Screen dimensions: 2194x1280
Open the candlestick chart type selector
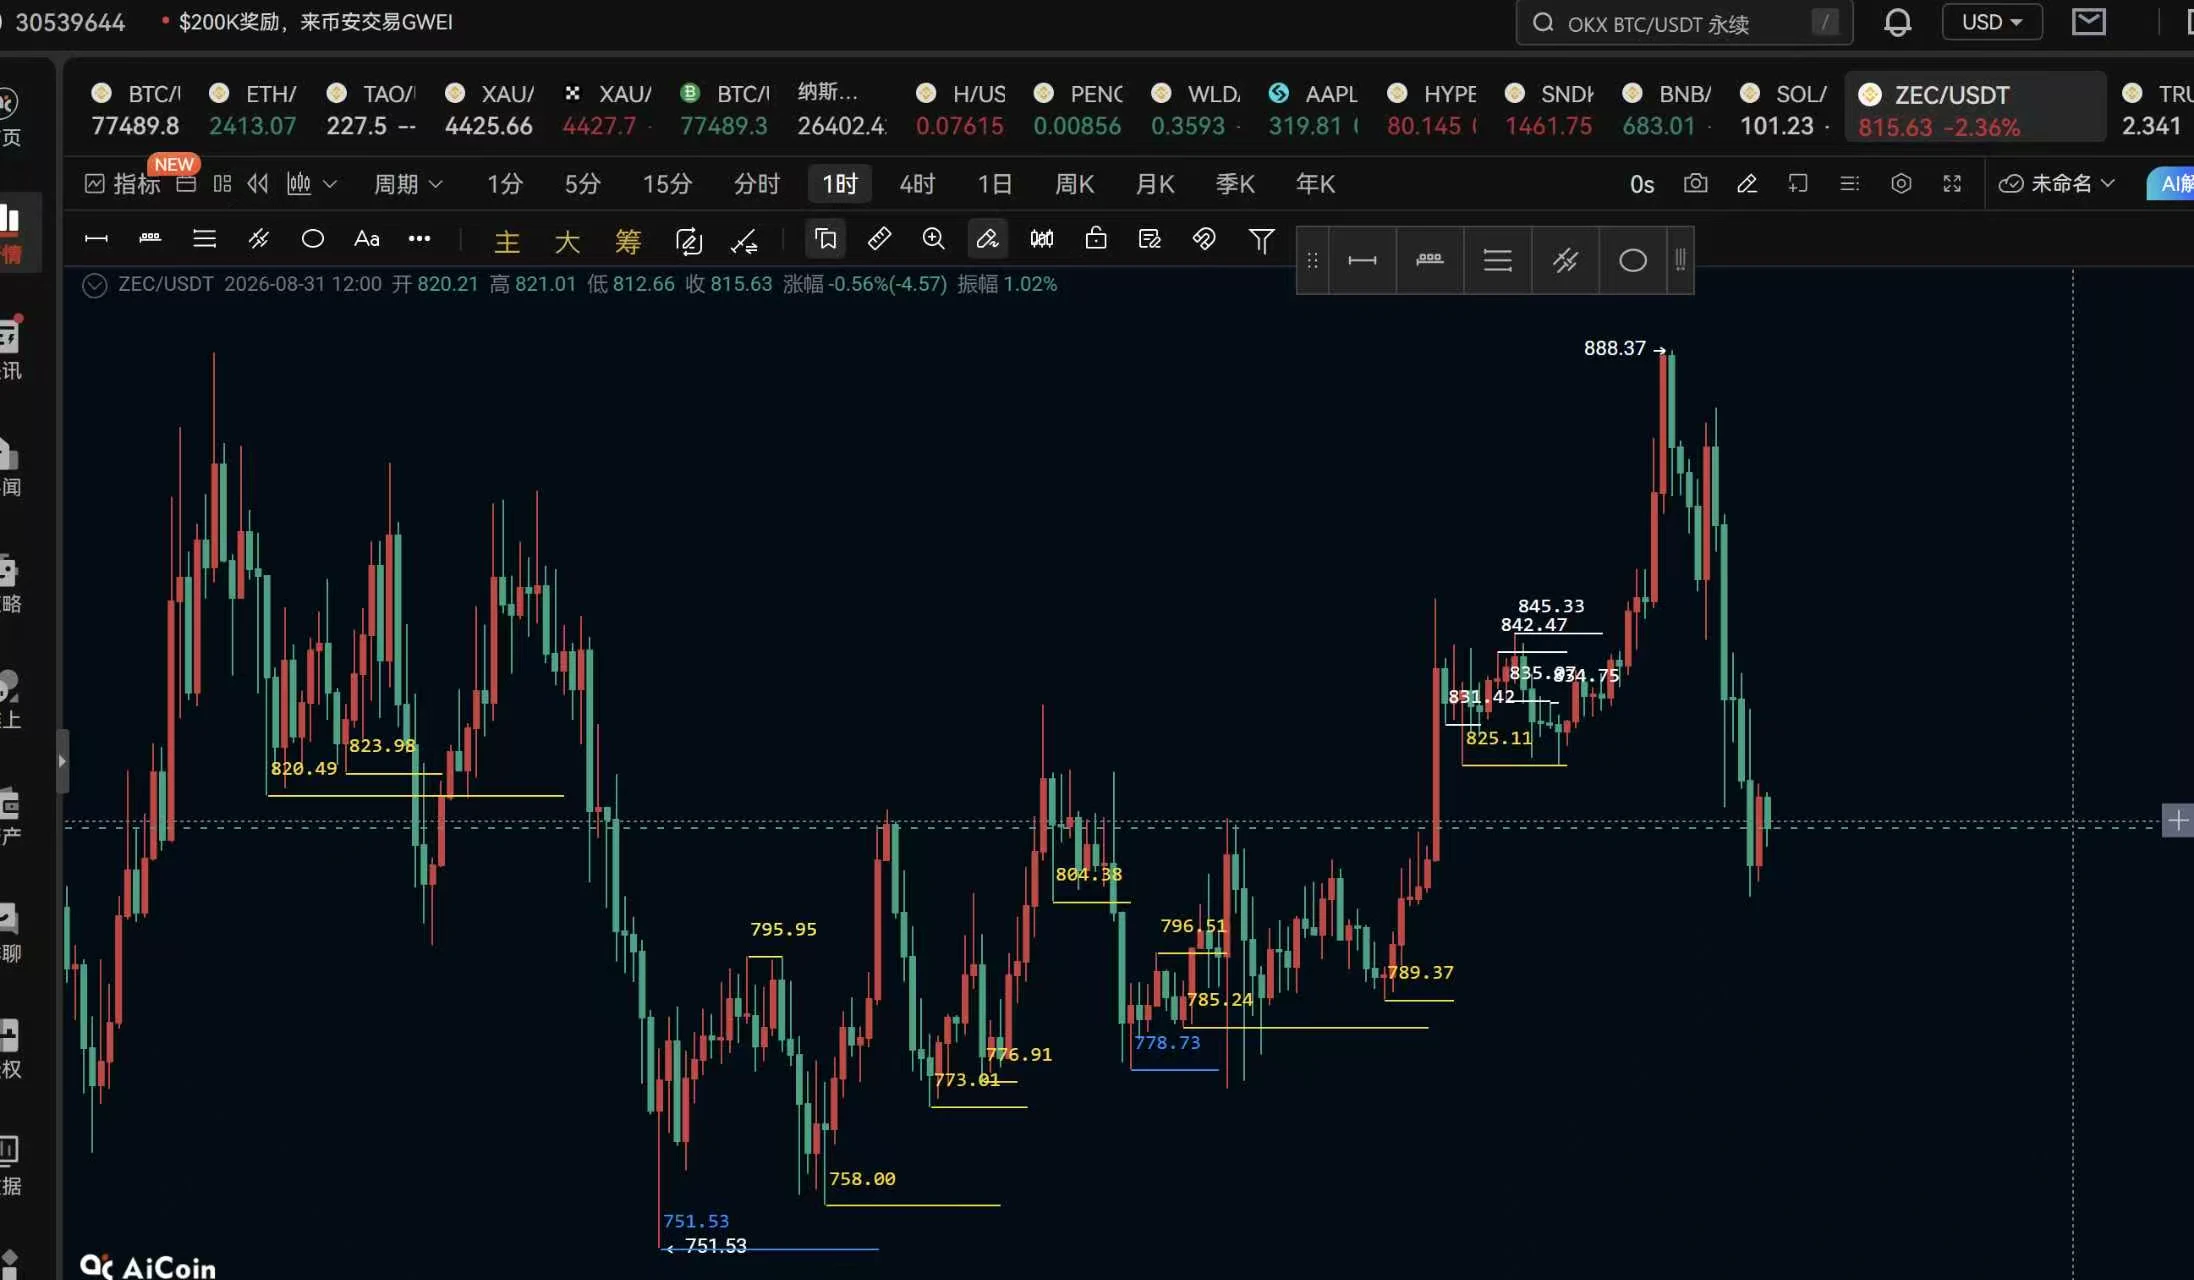311,184
